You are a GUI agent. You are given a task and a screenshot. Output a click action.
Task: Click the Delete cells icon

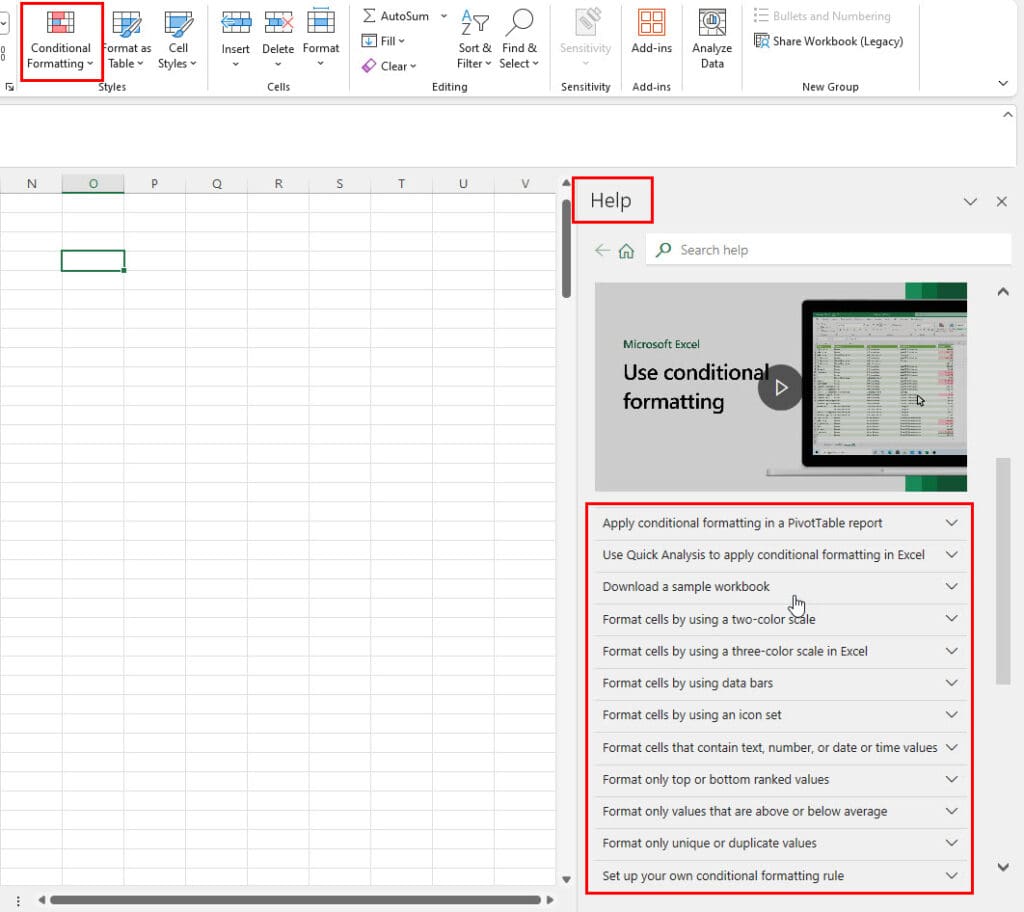(278, 23)
